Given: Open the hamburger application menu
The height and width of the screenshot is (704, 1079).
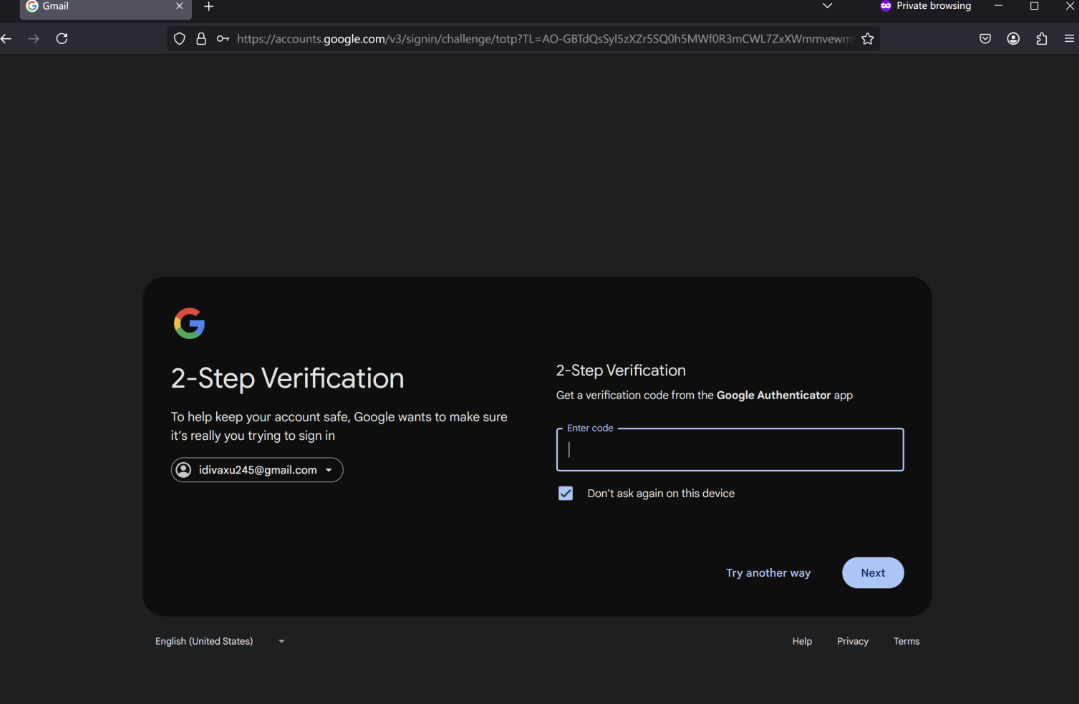Looking at the screenshot, I should (1069, 39).
